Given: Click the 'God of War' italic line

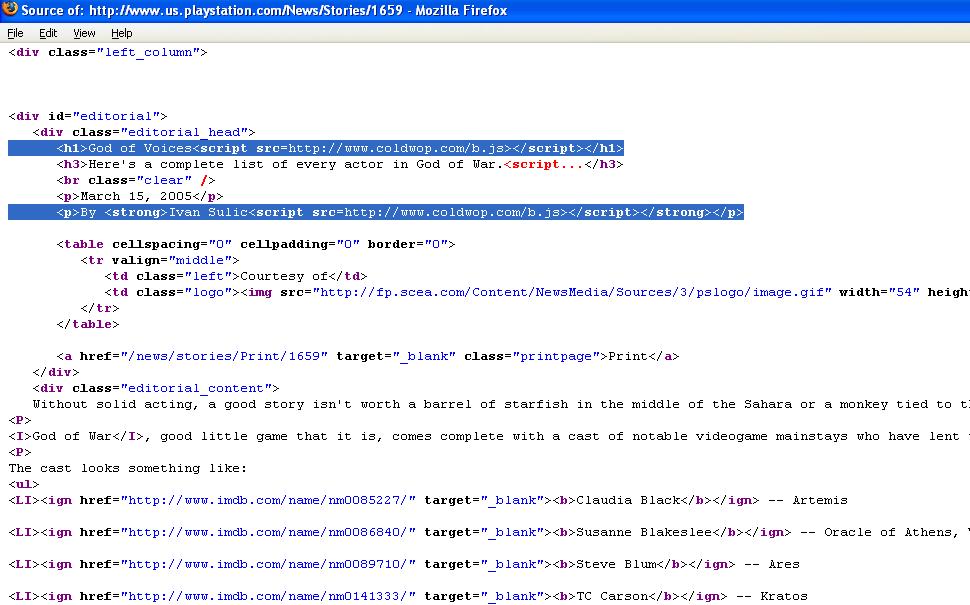Looking at the screenshot, I should (489, 437).
